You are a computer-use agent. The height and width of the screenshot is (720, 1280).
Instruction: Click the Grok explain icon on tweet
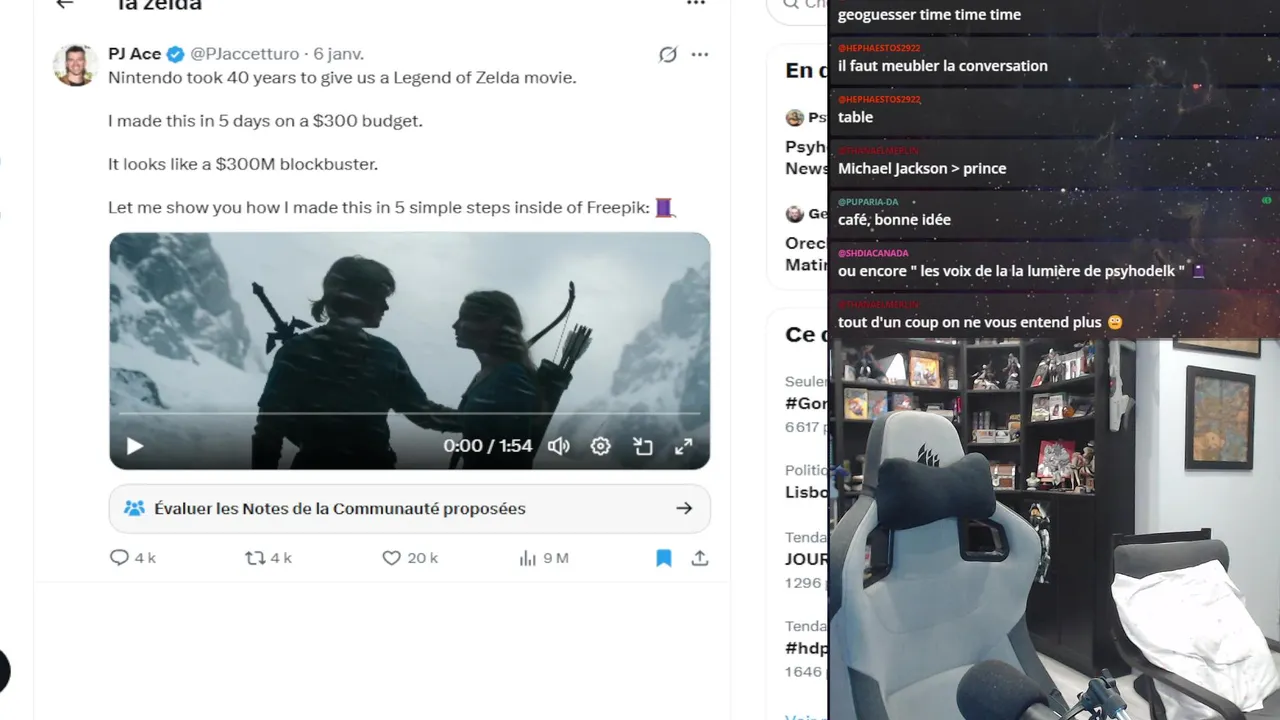(668, 54)
